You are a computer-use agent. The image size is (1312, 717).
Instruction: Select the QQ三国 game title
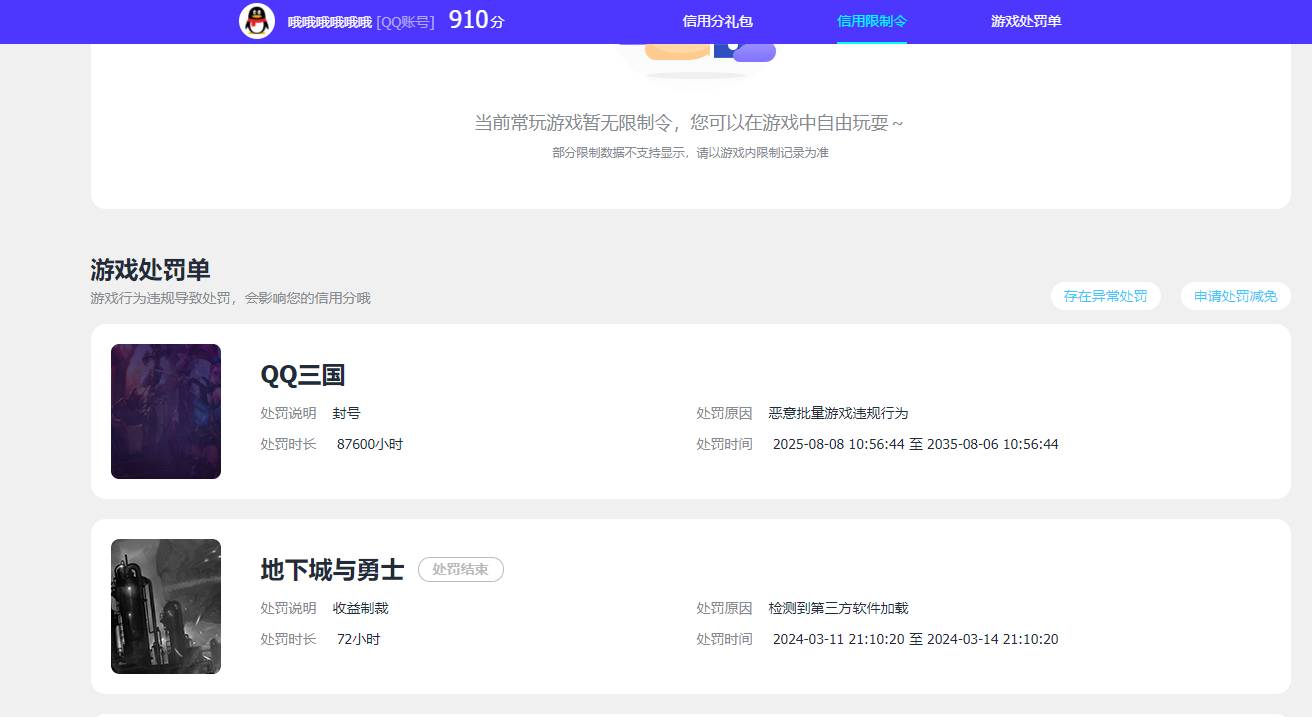point(302,375)
